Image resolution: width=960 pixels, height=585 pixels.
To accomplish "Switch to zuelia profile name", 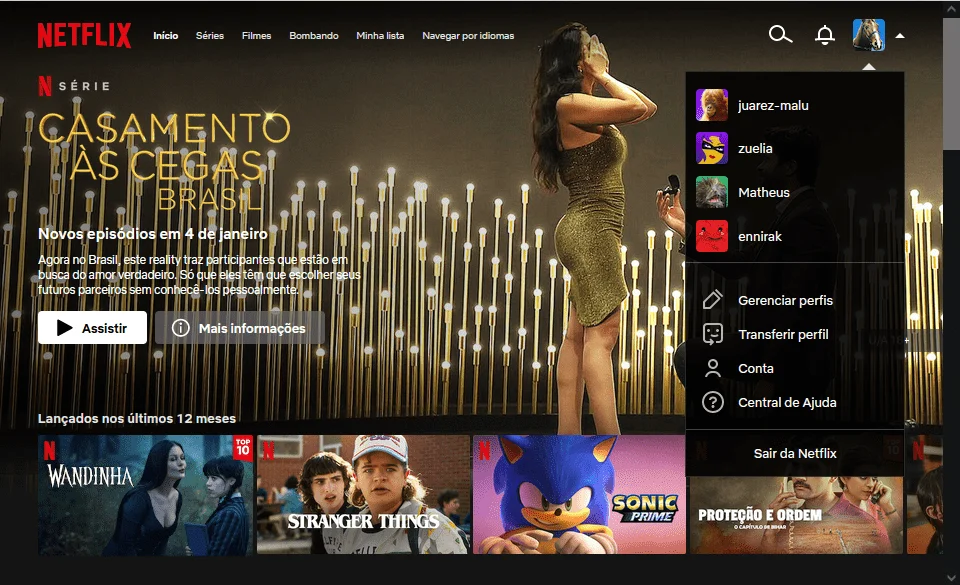I will pos(755,148).
